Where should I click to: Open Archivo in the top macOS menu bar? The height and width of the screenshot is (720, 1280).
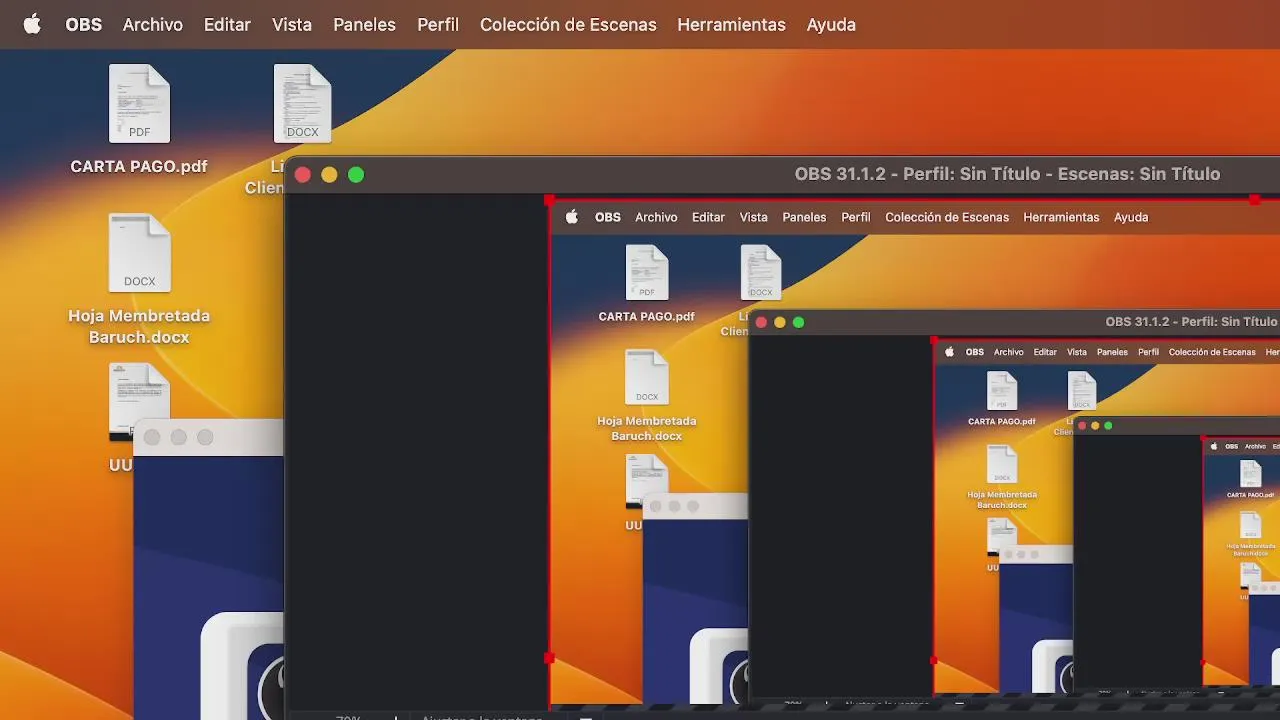(x=153, y=25)
